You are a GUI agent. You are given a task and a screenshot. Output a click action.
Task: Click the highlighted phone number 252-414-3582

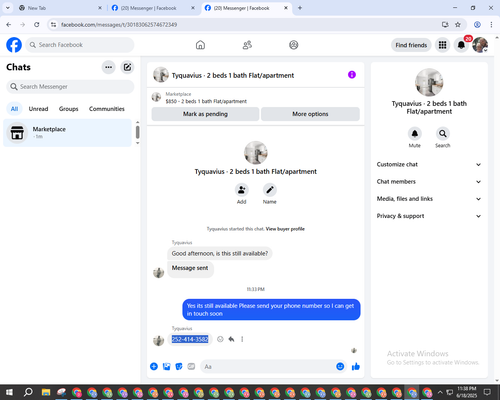coord(190,339)
